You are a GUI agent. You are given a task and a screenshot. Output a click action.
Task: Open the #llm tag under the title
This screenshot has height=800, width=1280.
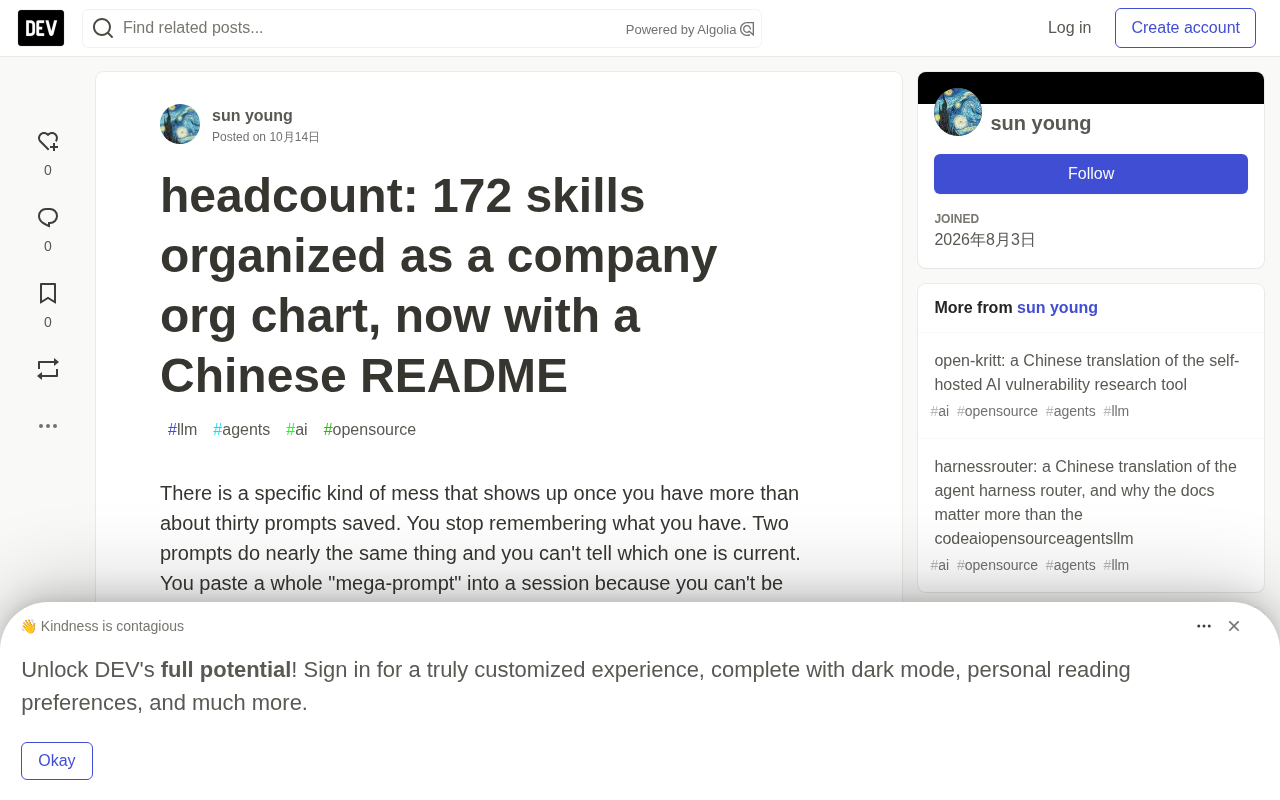pyautogui.click(x=183, y=430)
